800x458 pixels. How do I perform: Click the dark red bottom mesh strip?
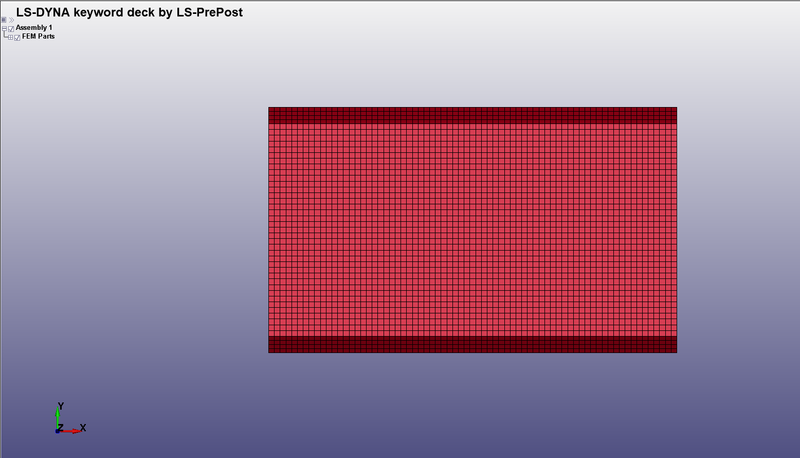pyautogui.click(x=472, y=344)
